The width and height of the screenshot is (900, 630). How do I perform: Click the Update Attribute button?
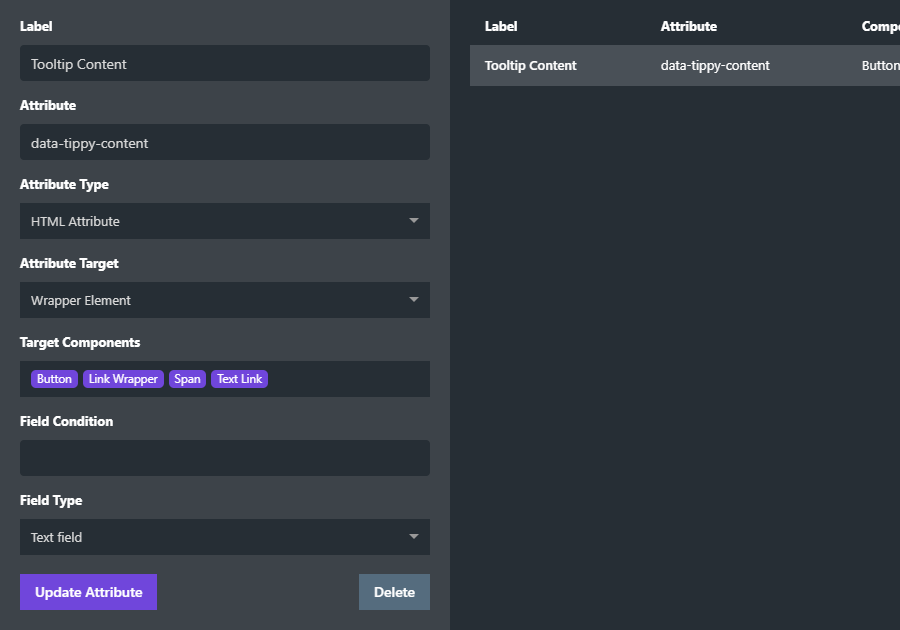[88, 592]
